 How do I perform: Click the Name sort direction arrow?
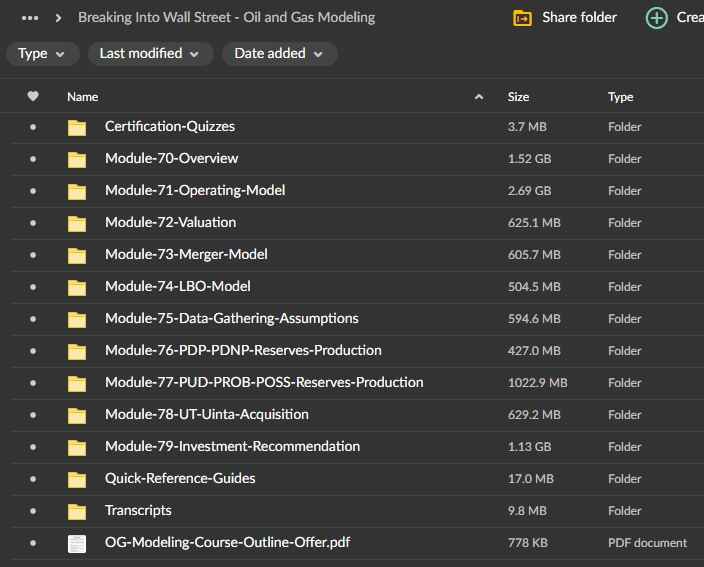(479, 97)
